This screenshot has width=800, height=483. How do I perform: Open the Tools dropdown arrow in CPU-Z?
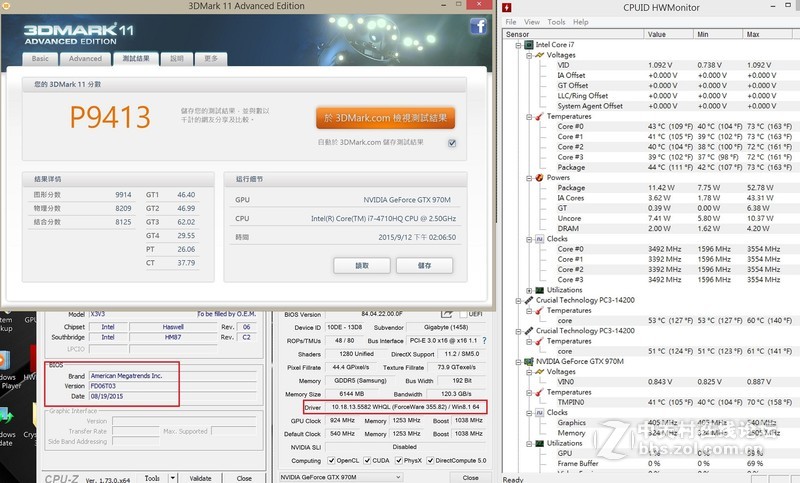pos(172,478)
